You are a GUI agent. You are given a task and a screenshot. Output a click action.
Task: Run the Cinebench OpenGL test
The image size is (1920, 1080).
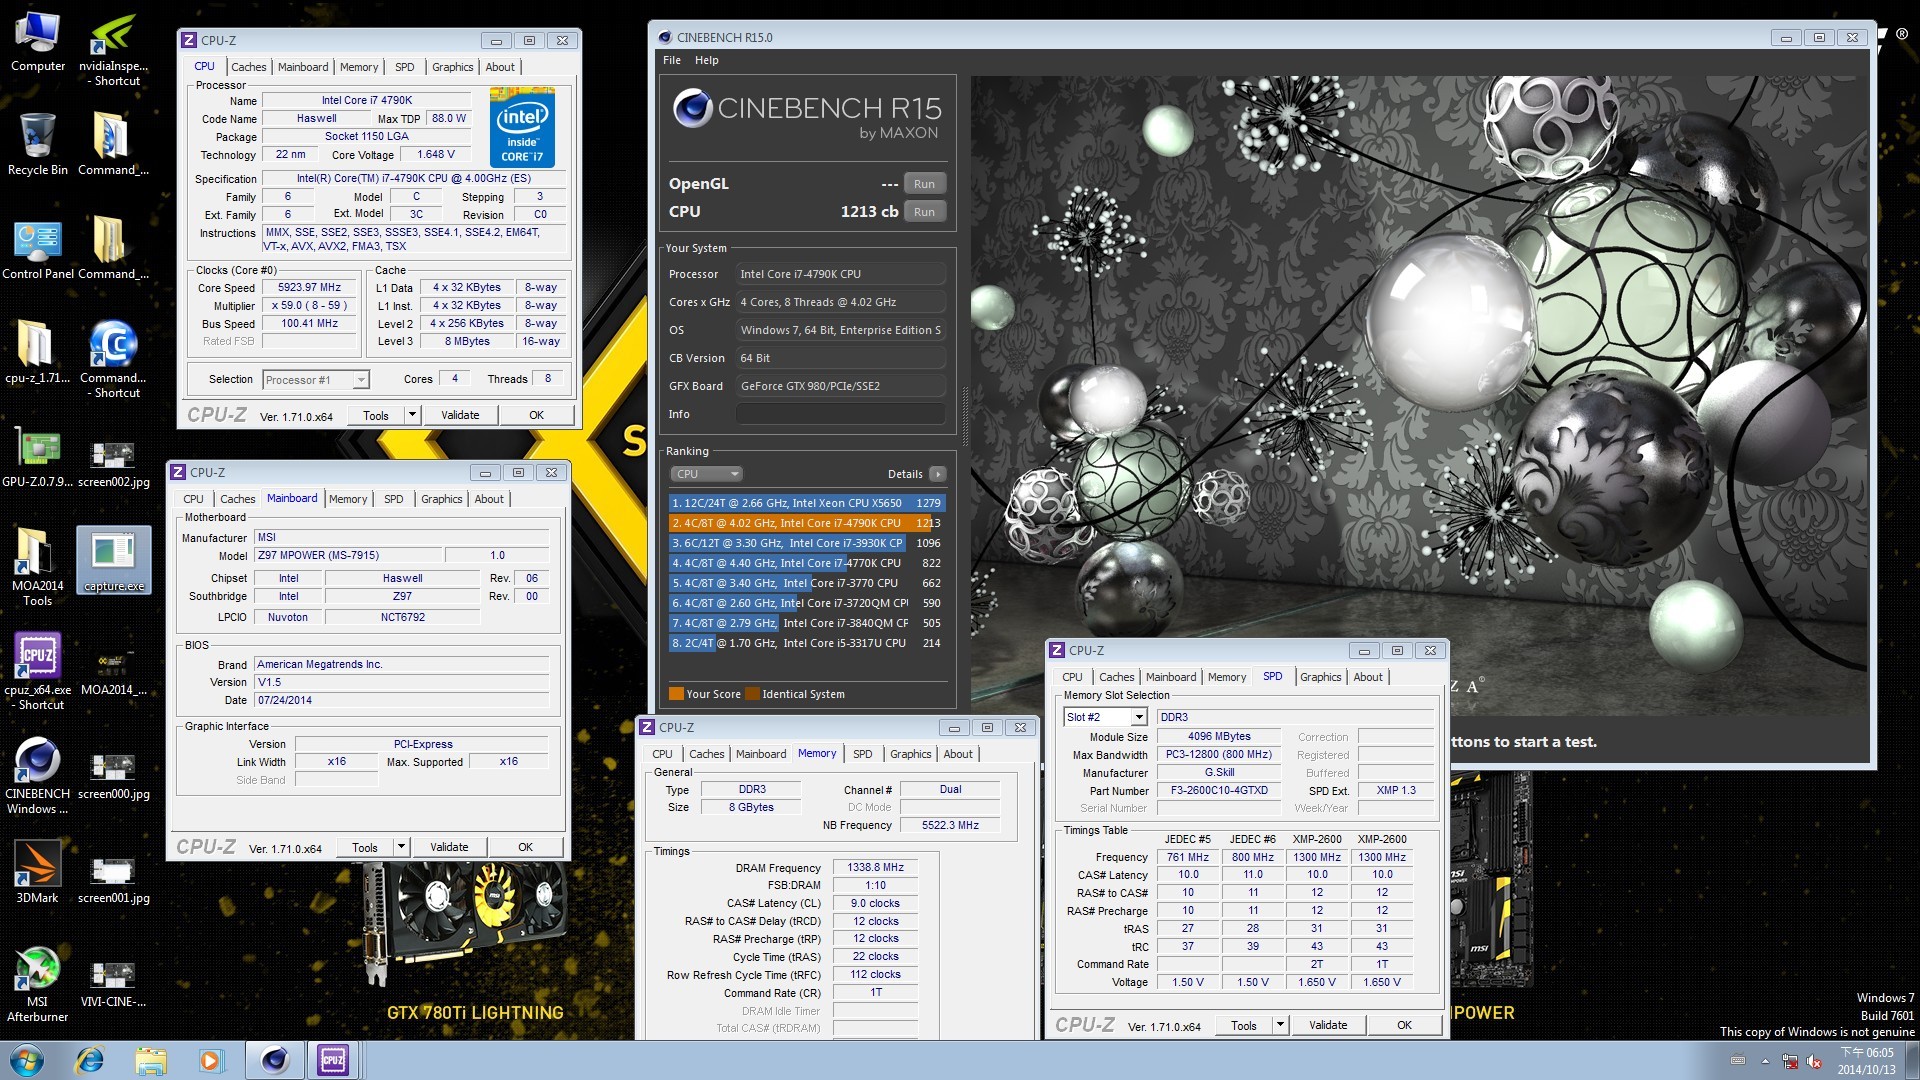click(x=924, y=184)
